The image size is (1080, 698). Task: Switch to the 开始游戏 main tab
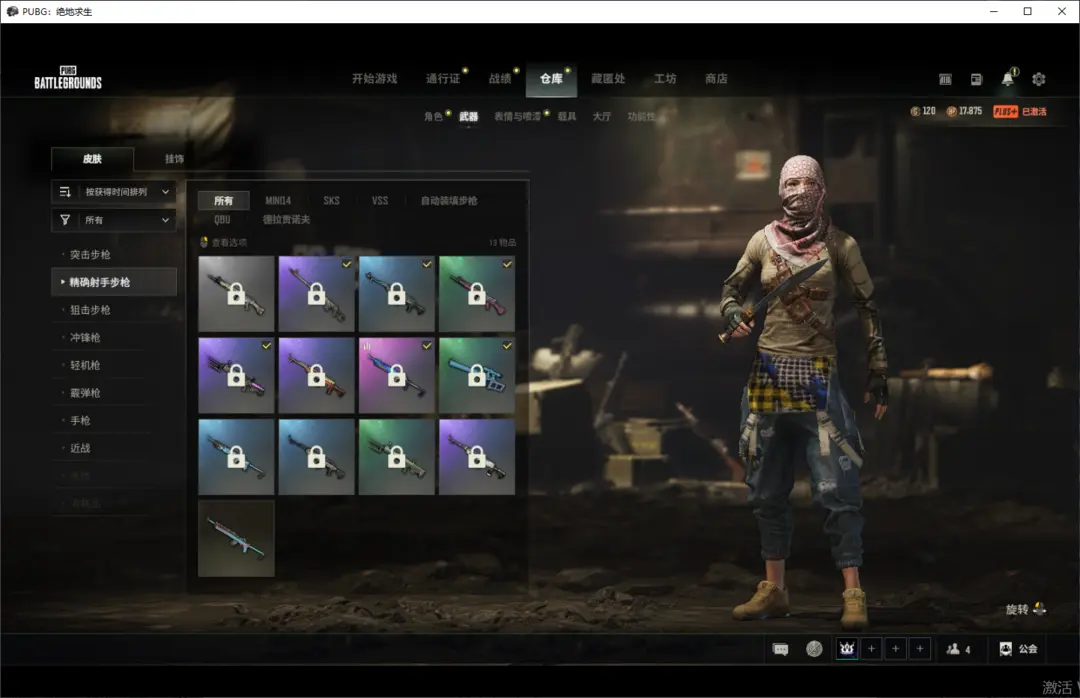click(x=374, y=79)
